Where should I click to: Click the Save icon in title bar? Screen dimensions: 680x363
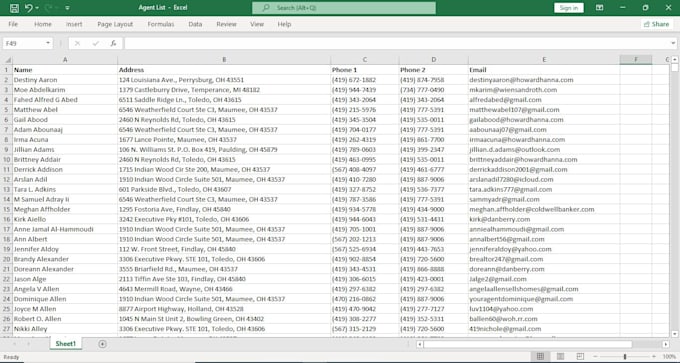click(x=14, y=8)
